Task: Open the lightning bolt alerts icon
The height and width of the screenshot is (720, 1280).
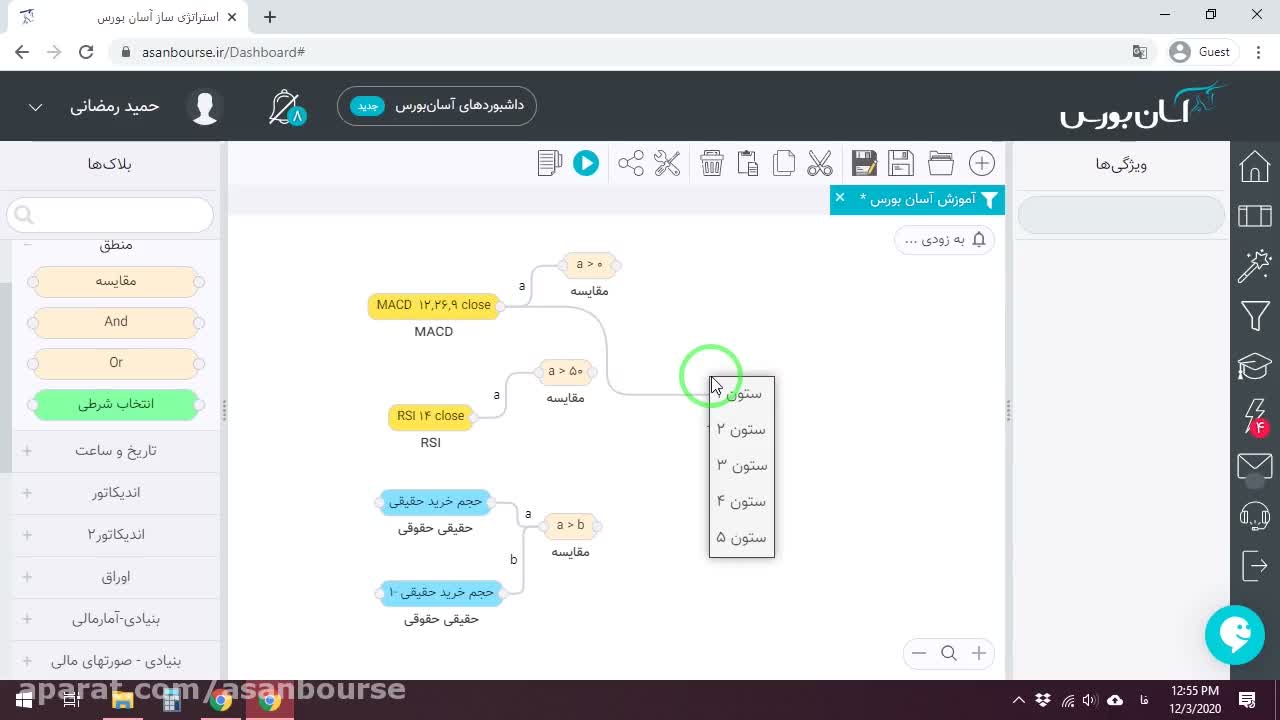Action: [x=1255, y=417]
